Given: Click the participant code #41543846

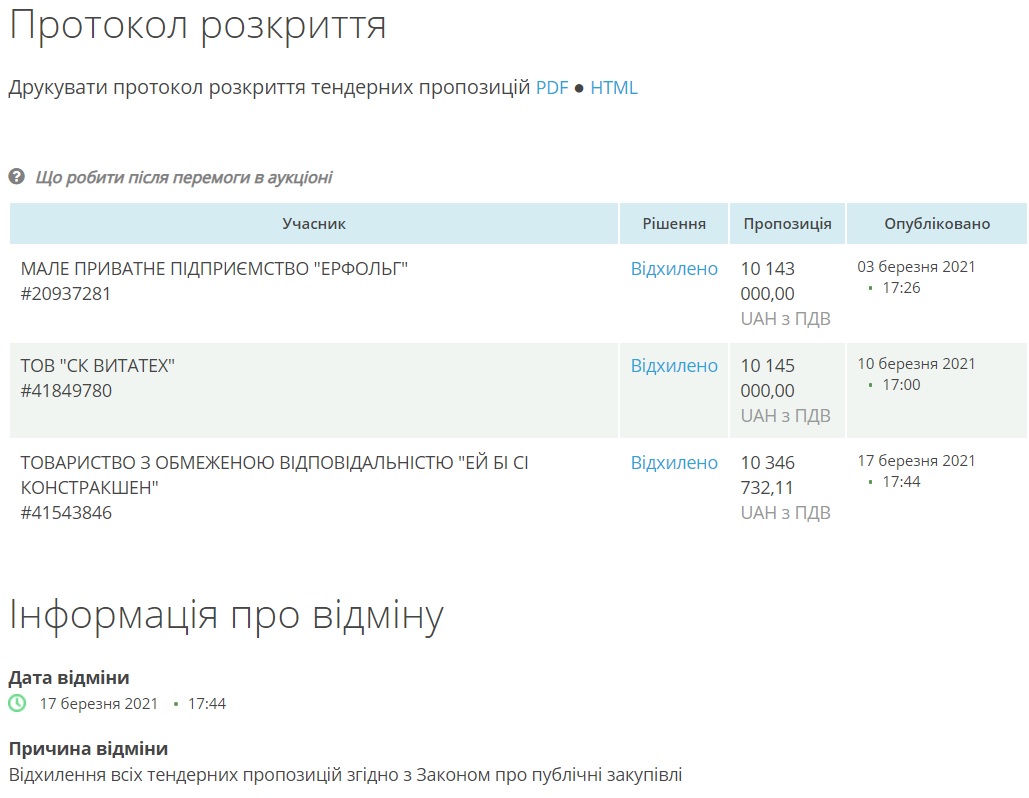Looking at the screenshot, I should tap(66, 513).
